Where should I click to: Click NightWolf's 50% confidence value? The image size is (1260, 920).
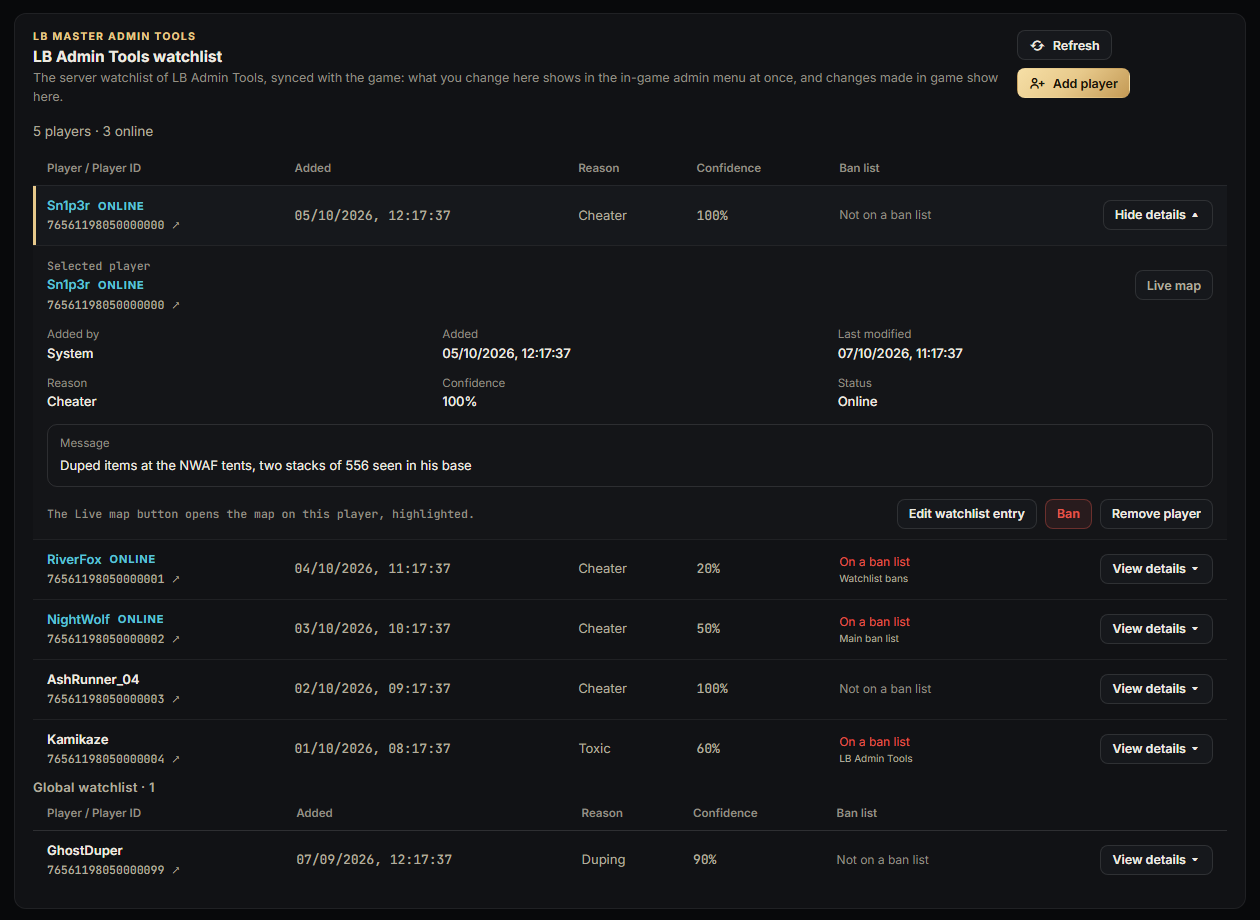click(708, 629)
